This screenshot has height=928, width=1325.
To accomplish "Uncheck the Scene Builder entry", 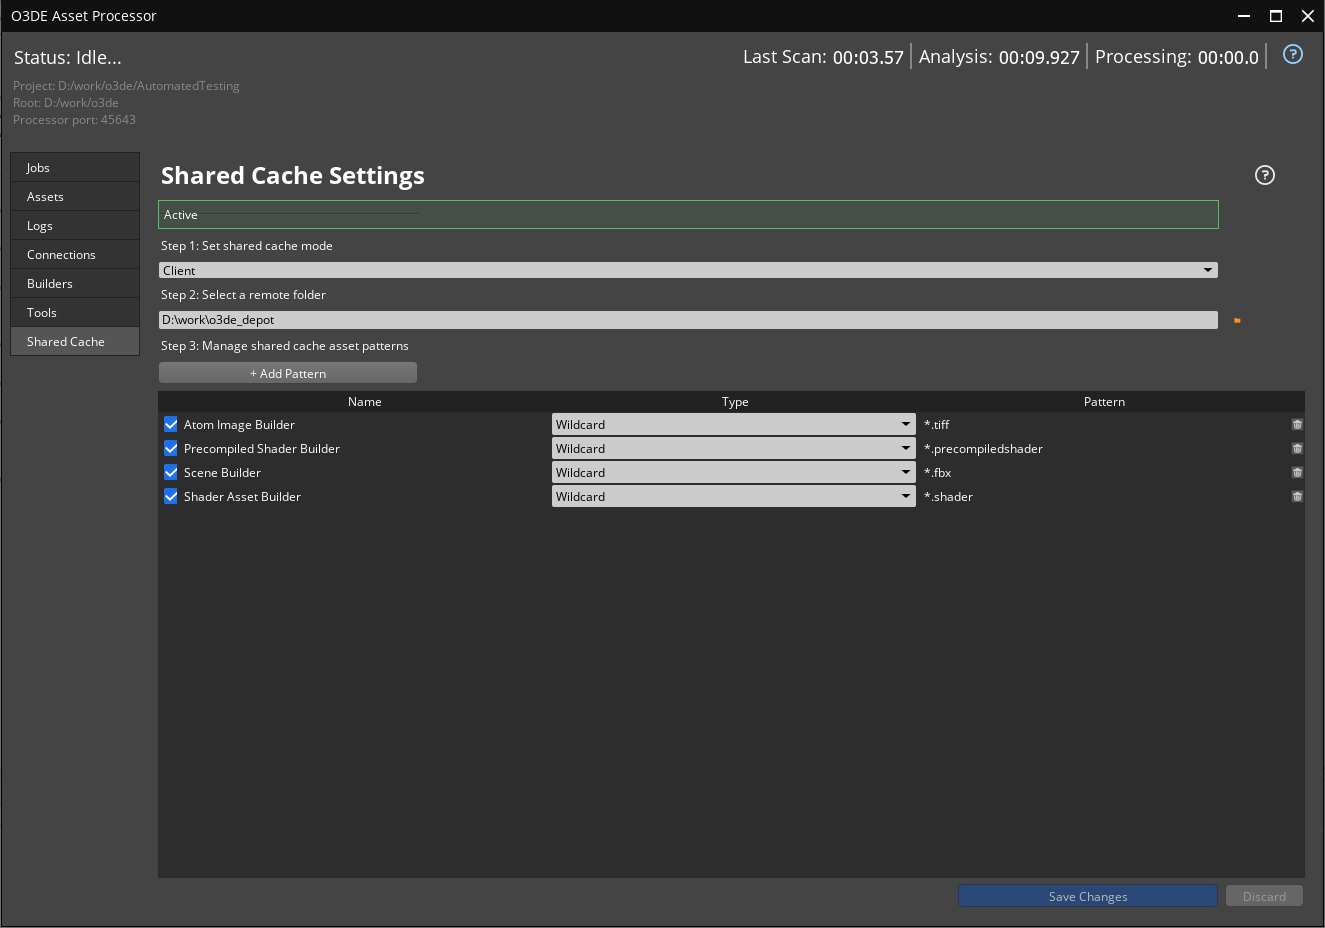I will pos(170,471).
